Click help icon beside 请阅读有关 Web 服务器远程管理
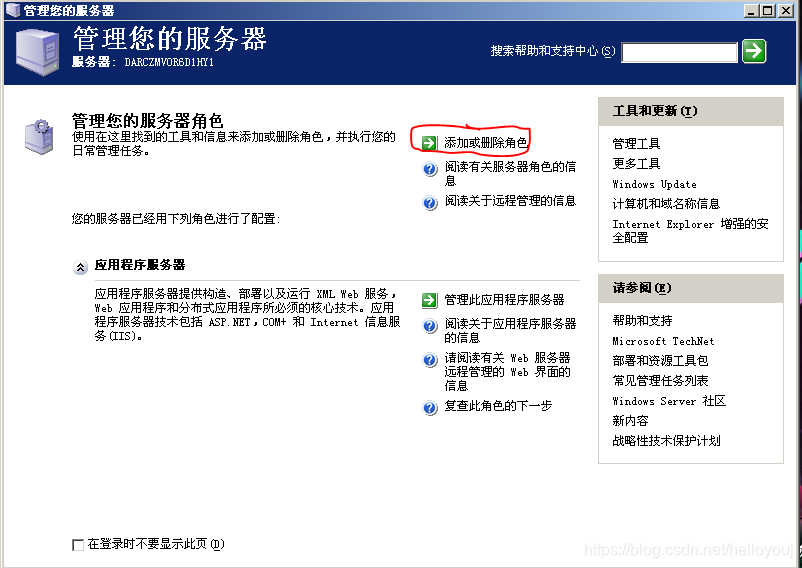Image resolution: width=802 pixels, height=568 pixels. coord(430,360)
